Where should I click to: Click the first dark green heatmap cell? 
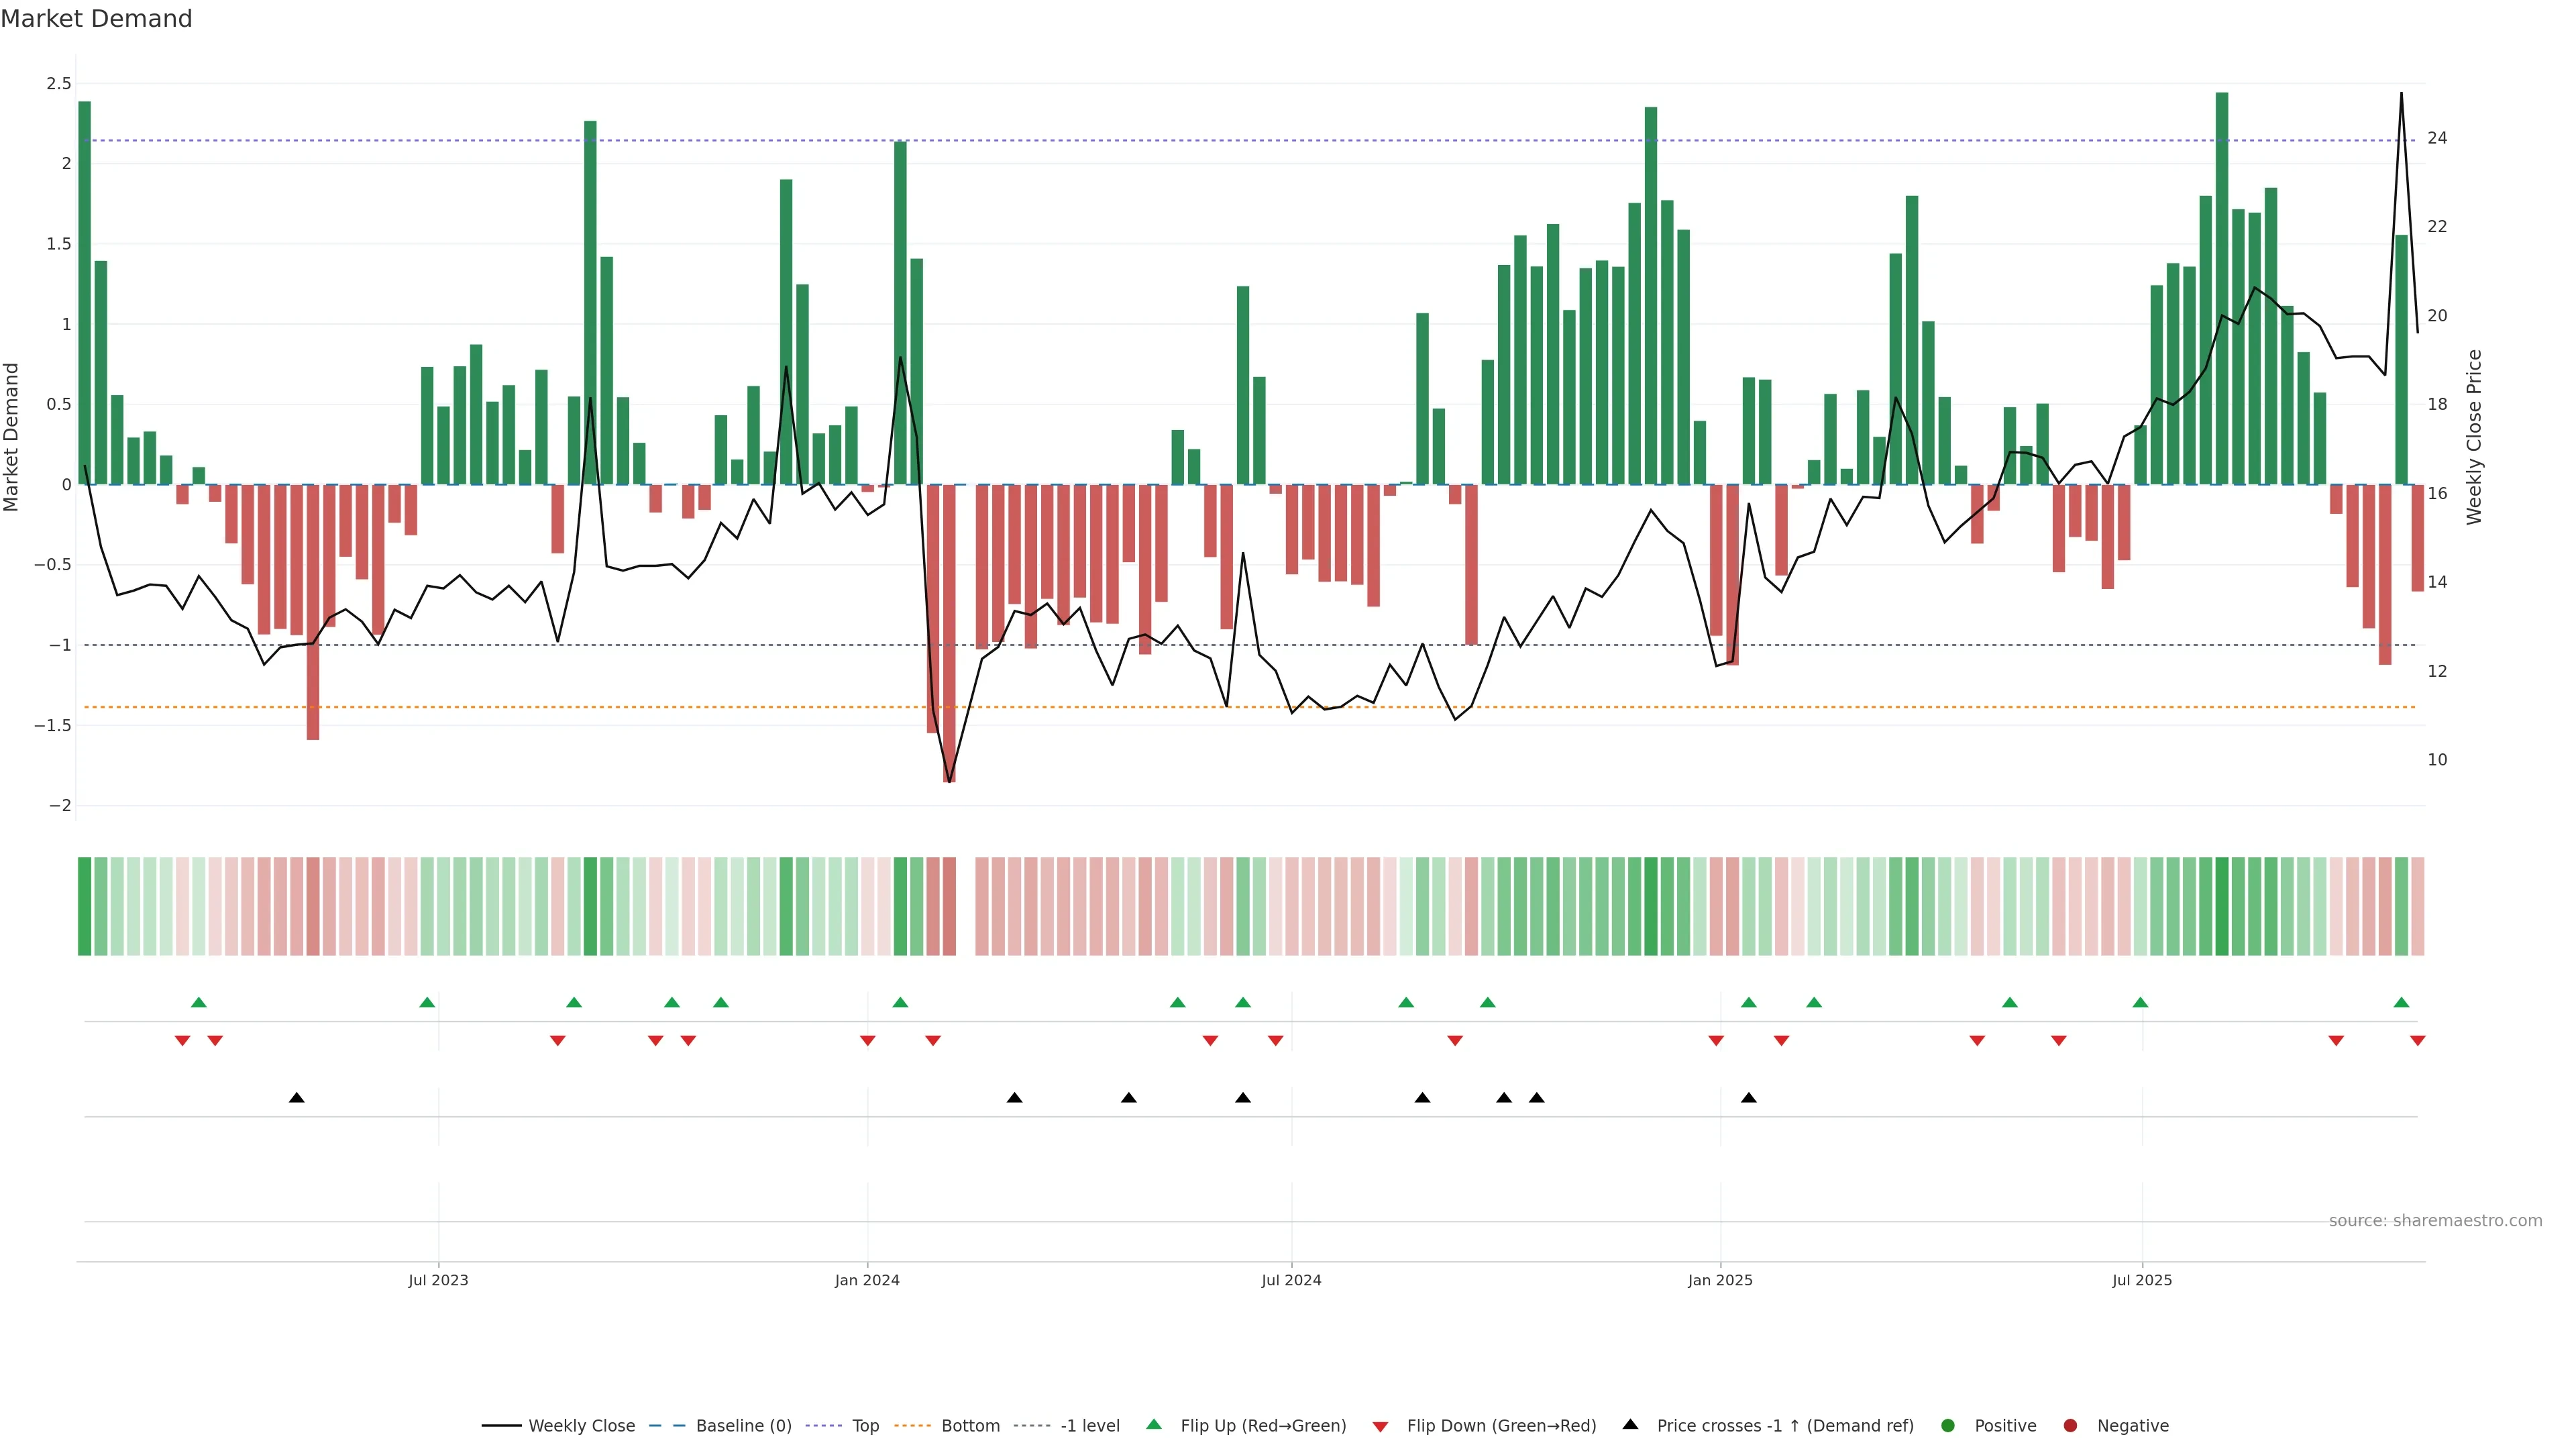tap(85, 906)
